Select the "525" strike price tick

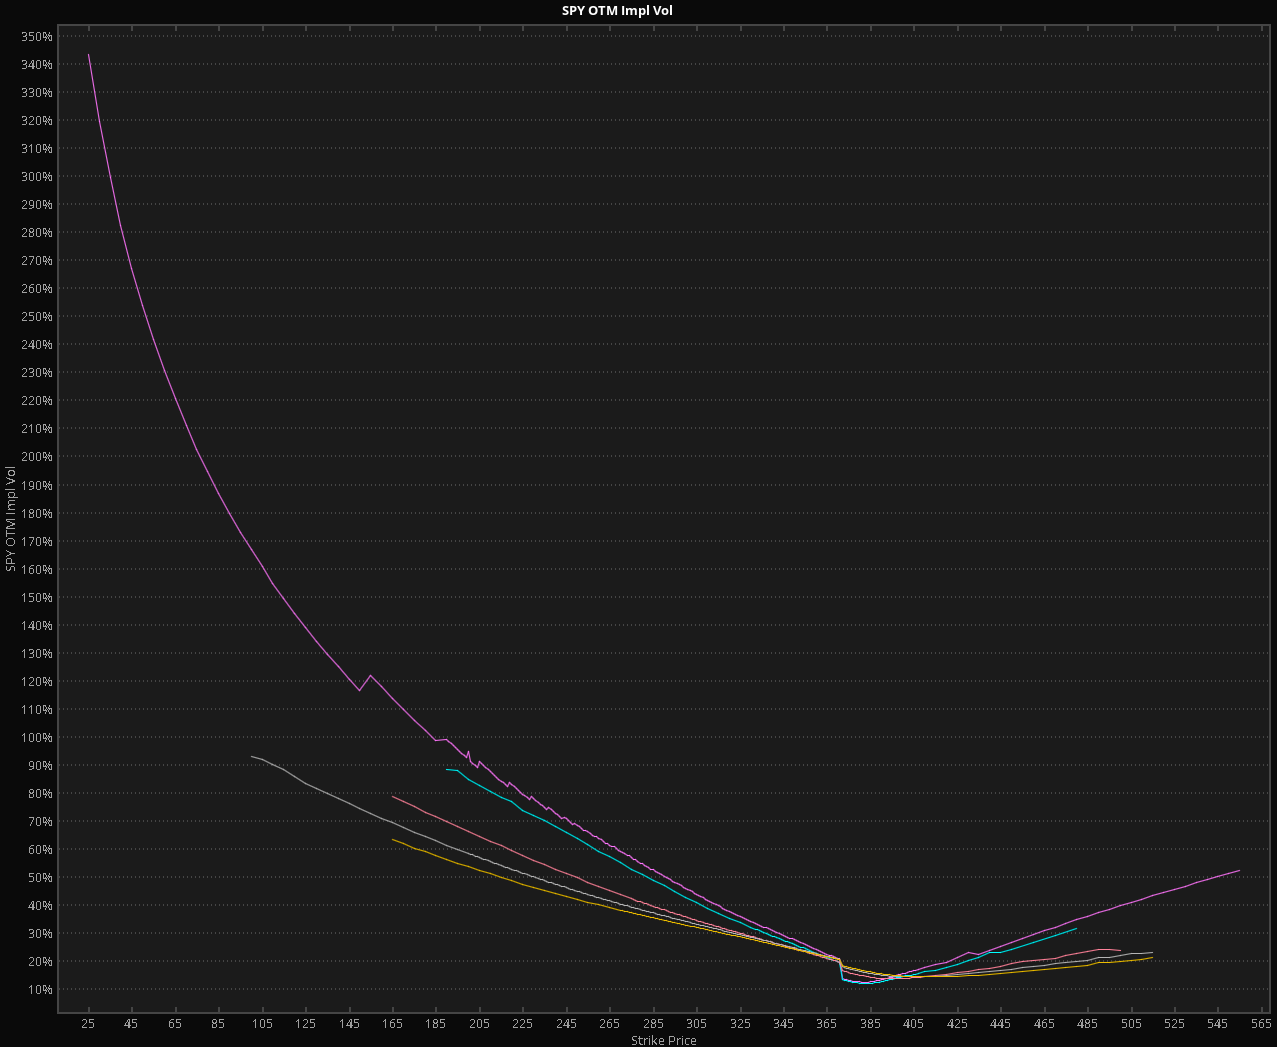(1175, 1025)
